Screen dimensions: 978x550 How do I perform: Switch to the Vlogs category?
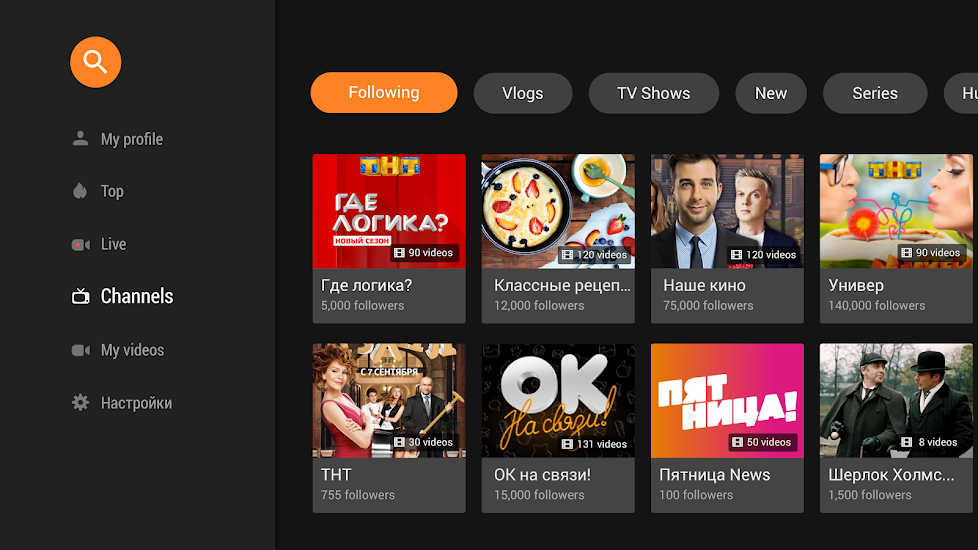pyautogui.click(x=523, y=93)
